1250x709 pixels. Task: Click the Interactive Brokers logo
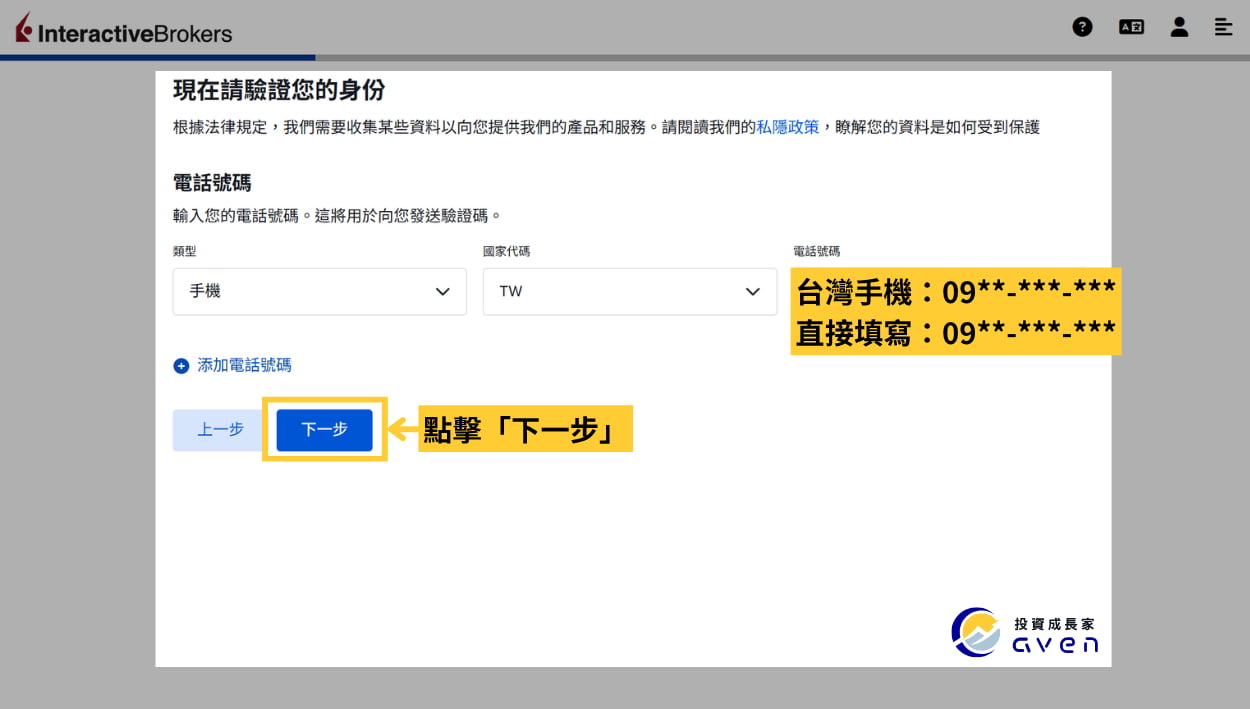coord(123,29)
